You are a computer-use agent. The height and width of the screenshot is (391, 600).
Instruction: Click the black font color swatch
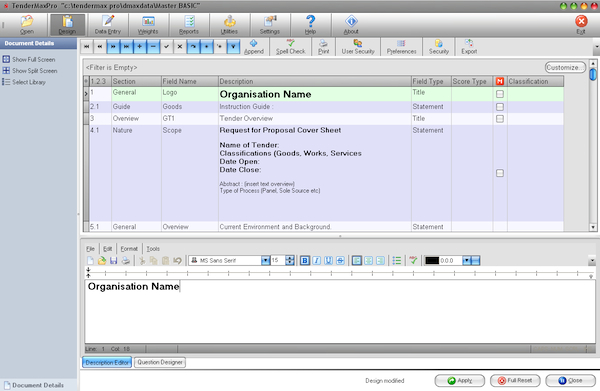click(432, 261)
